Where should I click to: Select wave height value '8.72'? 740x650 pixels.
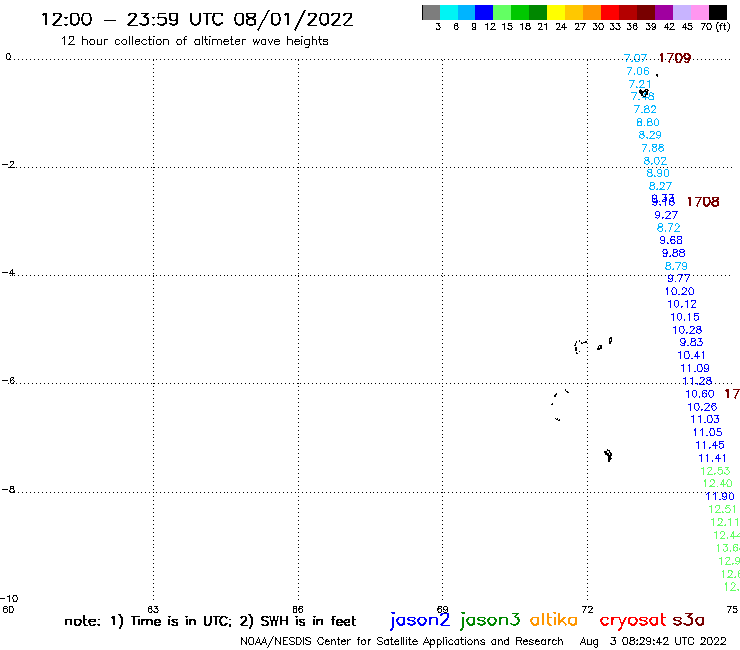pyautogui.click(x=669, y=228)
